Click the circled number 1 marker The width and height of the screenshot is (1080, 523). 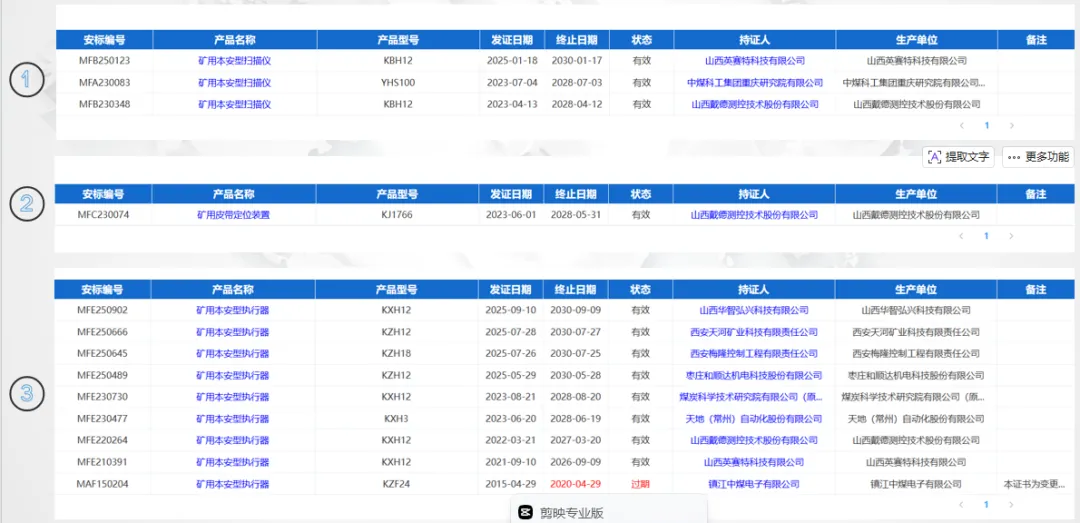pyautogui.click(x=27, y=81)
